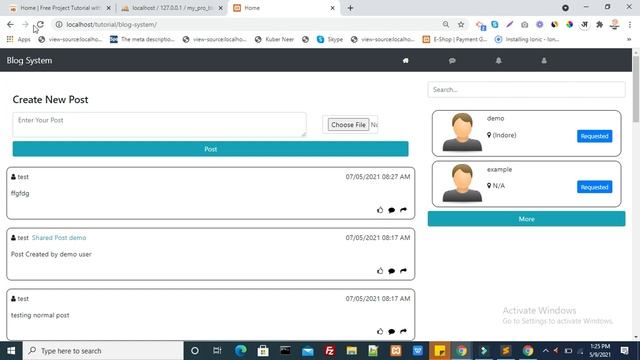Screen dimensions: 640x360
Task: Click Requested button for demo user
Action: (x=594, y=136)
